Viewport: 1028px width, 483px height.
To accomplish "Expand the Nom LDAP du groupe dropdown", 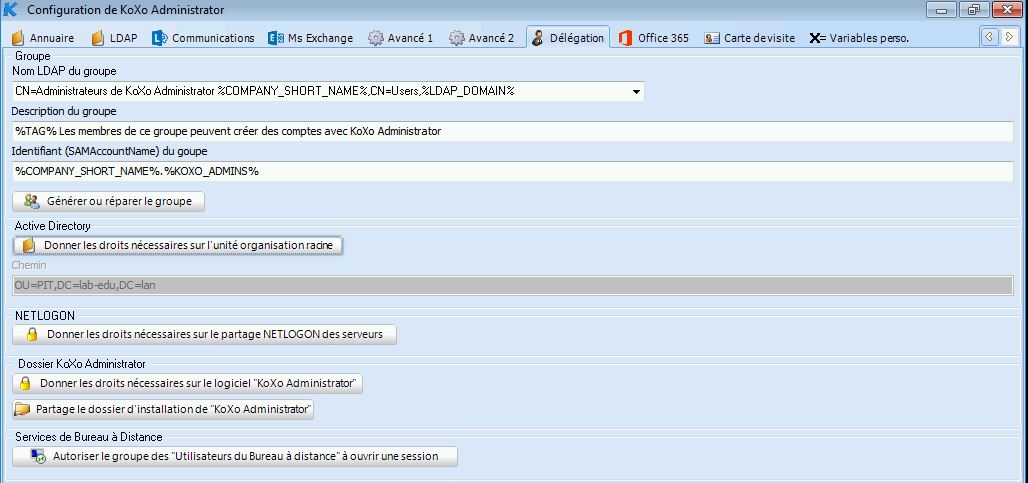I will (x=635, y=92).
